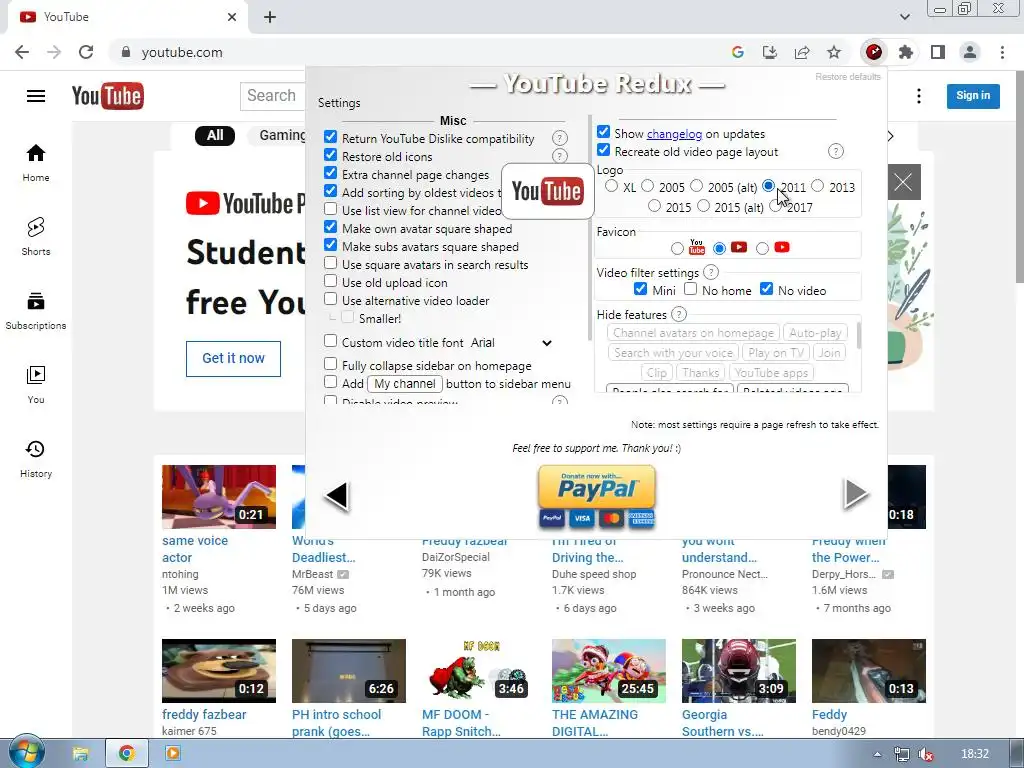Image resolution: width=1024 pixels, height=768 pixels.
Task: Toggle Restore old icons checkbox
Action: click(x=330, y=155)
